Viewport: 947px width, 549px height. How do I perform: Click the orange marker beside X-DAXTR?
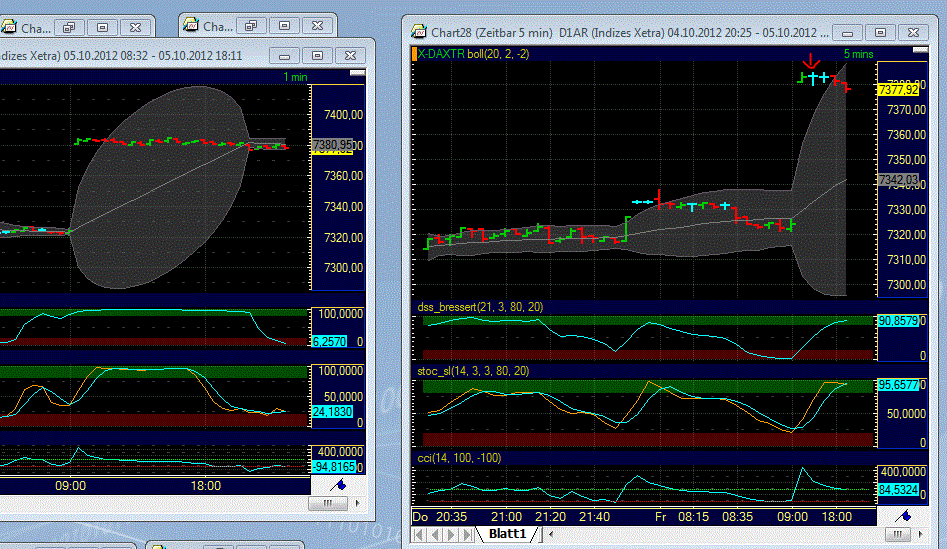pos(414,54)
